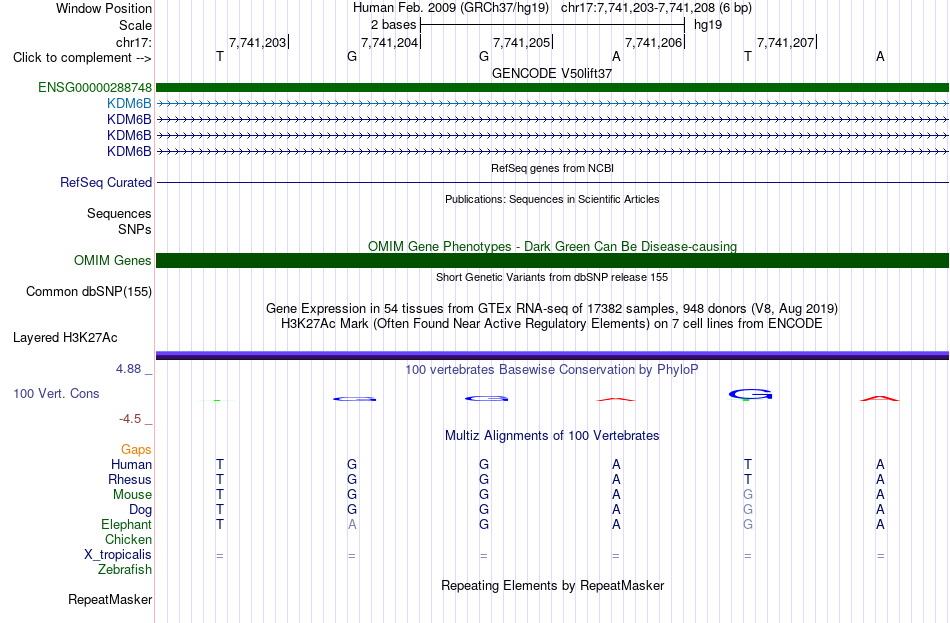This screenshot has height=623, width=950.
Task: Click the X_tropicalis species label
Action: coord(118,555)
